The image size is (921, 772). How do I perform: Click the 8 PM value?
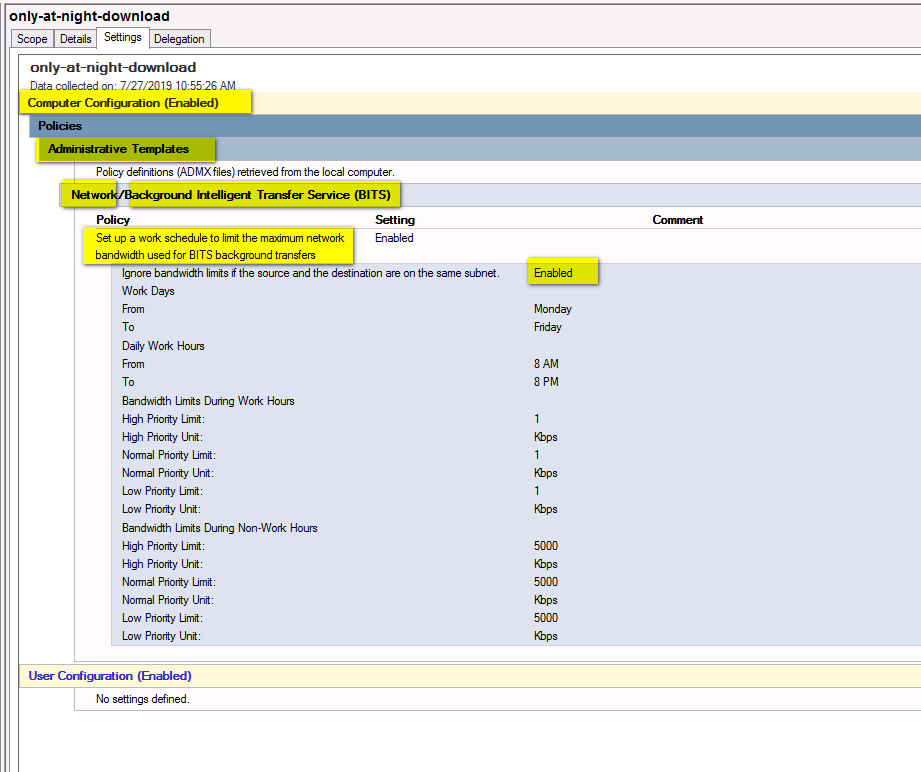click(x=546, y=382)
